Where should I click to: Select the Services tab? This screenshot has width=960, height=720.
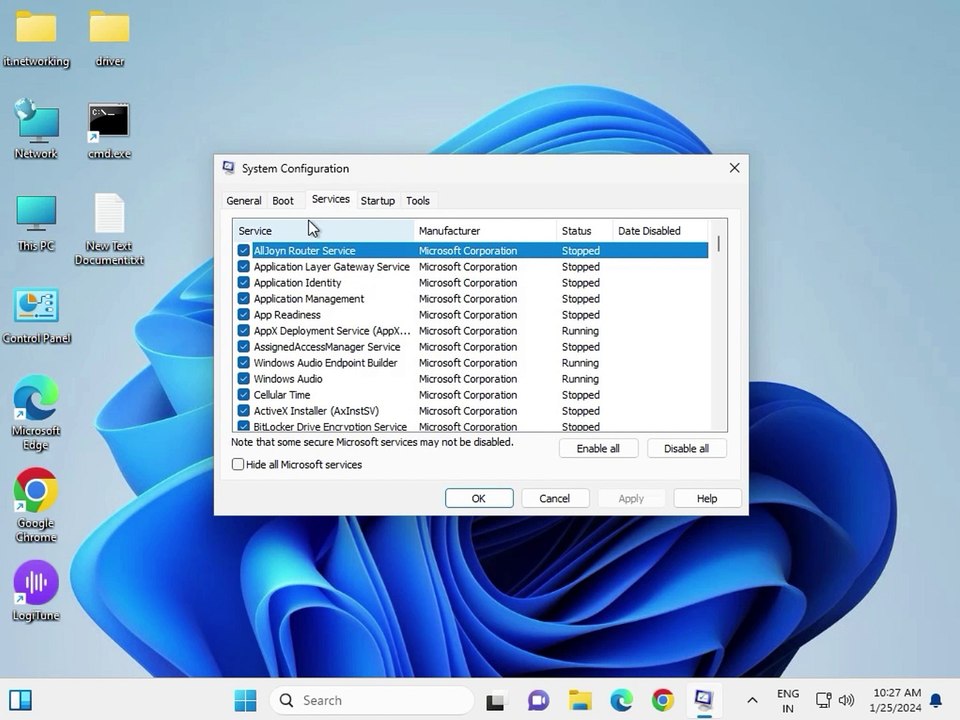pyautogui.click(x=331, y=199)
